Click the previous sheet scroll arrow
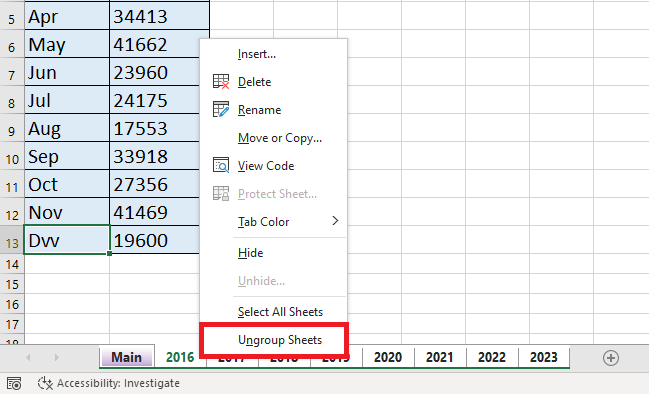 point(28,357)
